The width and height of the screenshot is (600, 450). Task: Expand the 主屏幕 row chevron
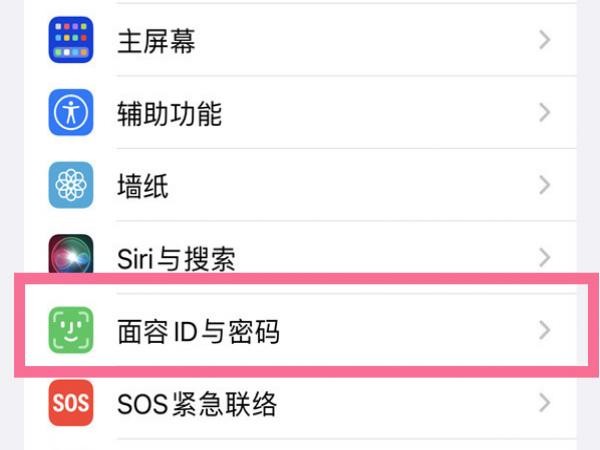pos(545,40)
